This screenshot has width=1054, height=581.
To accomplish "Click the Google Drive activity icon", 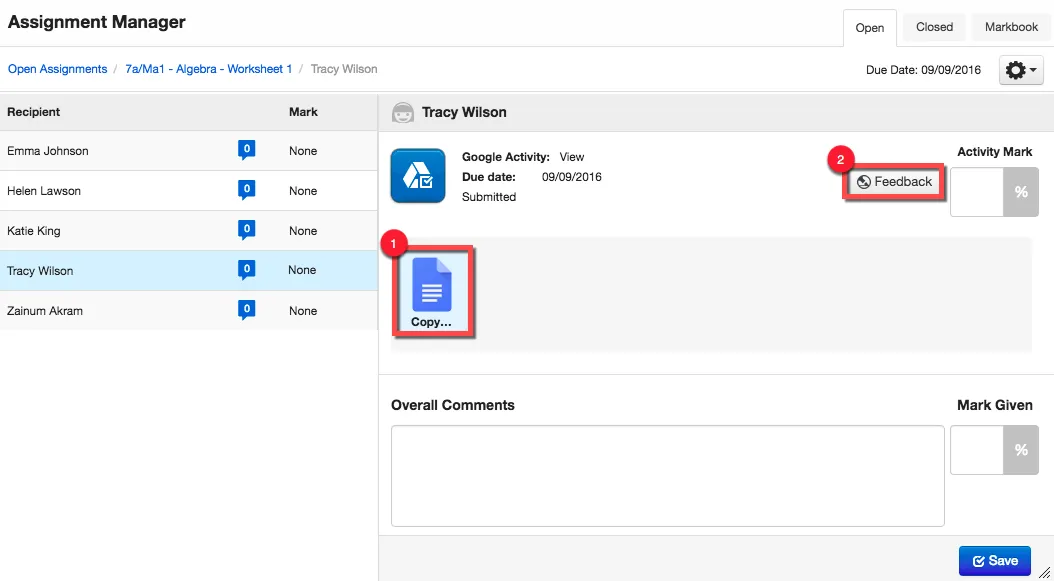I will (417, 176).
